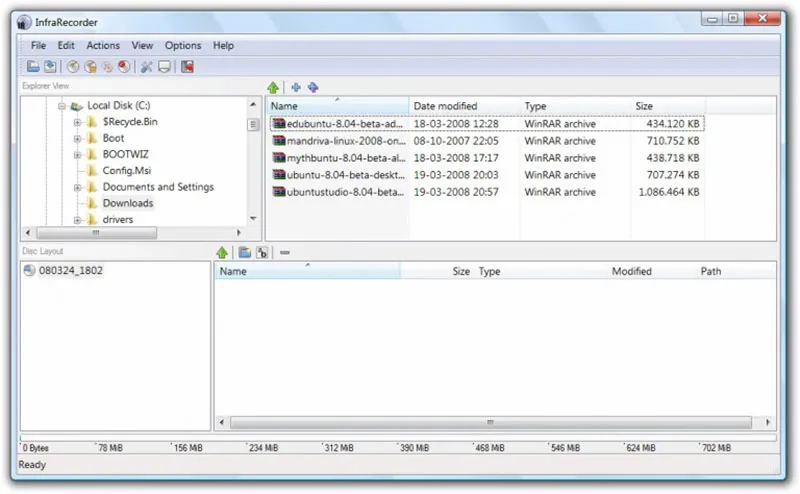Click the Save Project toolbar icon

(x=50, y=66)
